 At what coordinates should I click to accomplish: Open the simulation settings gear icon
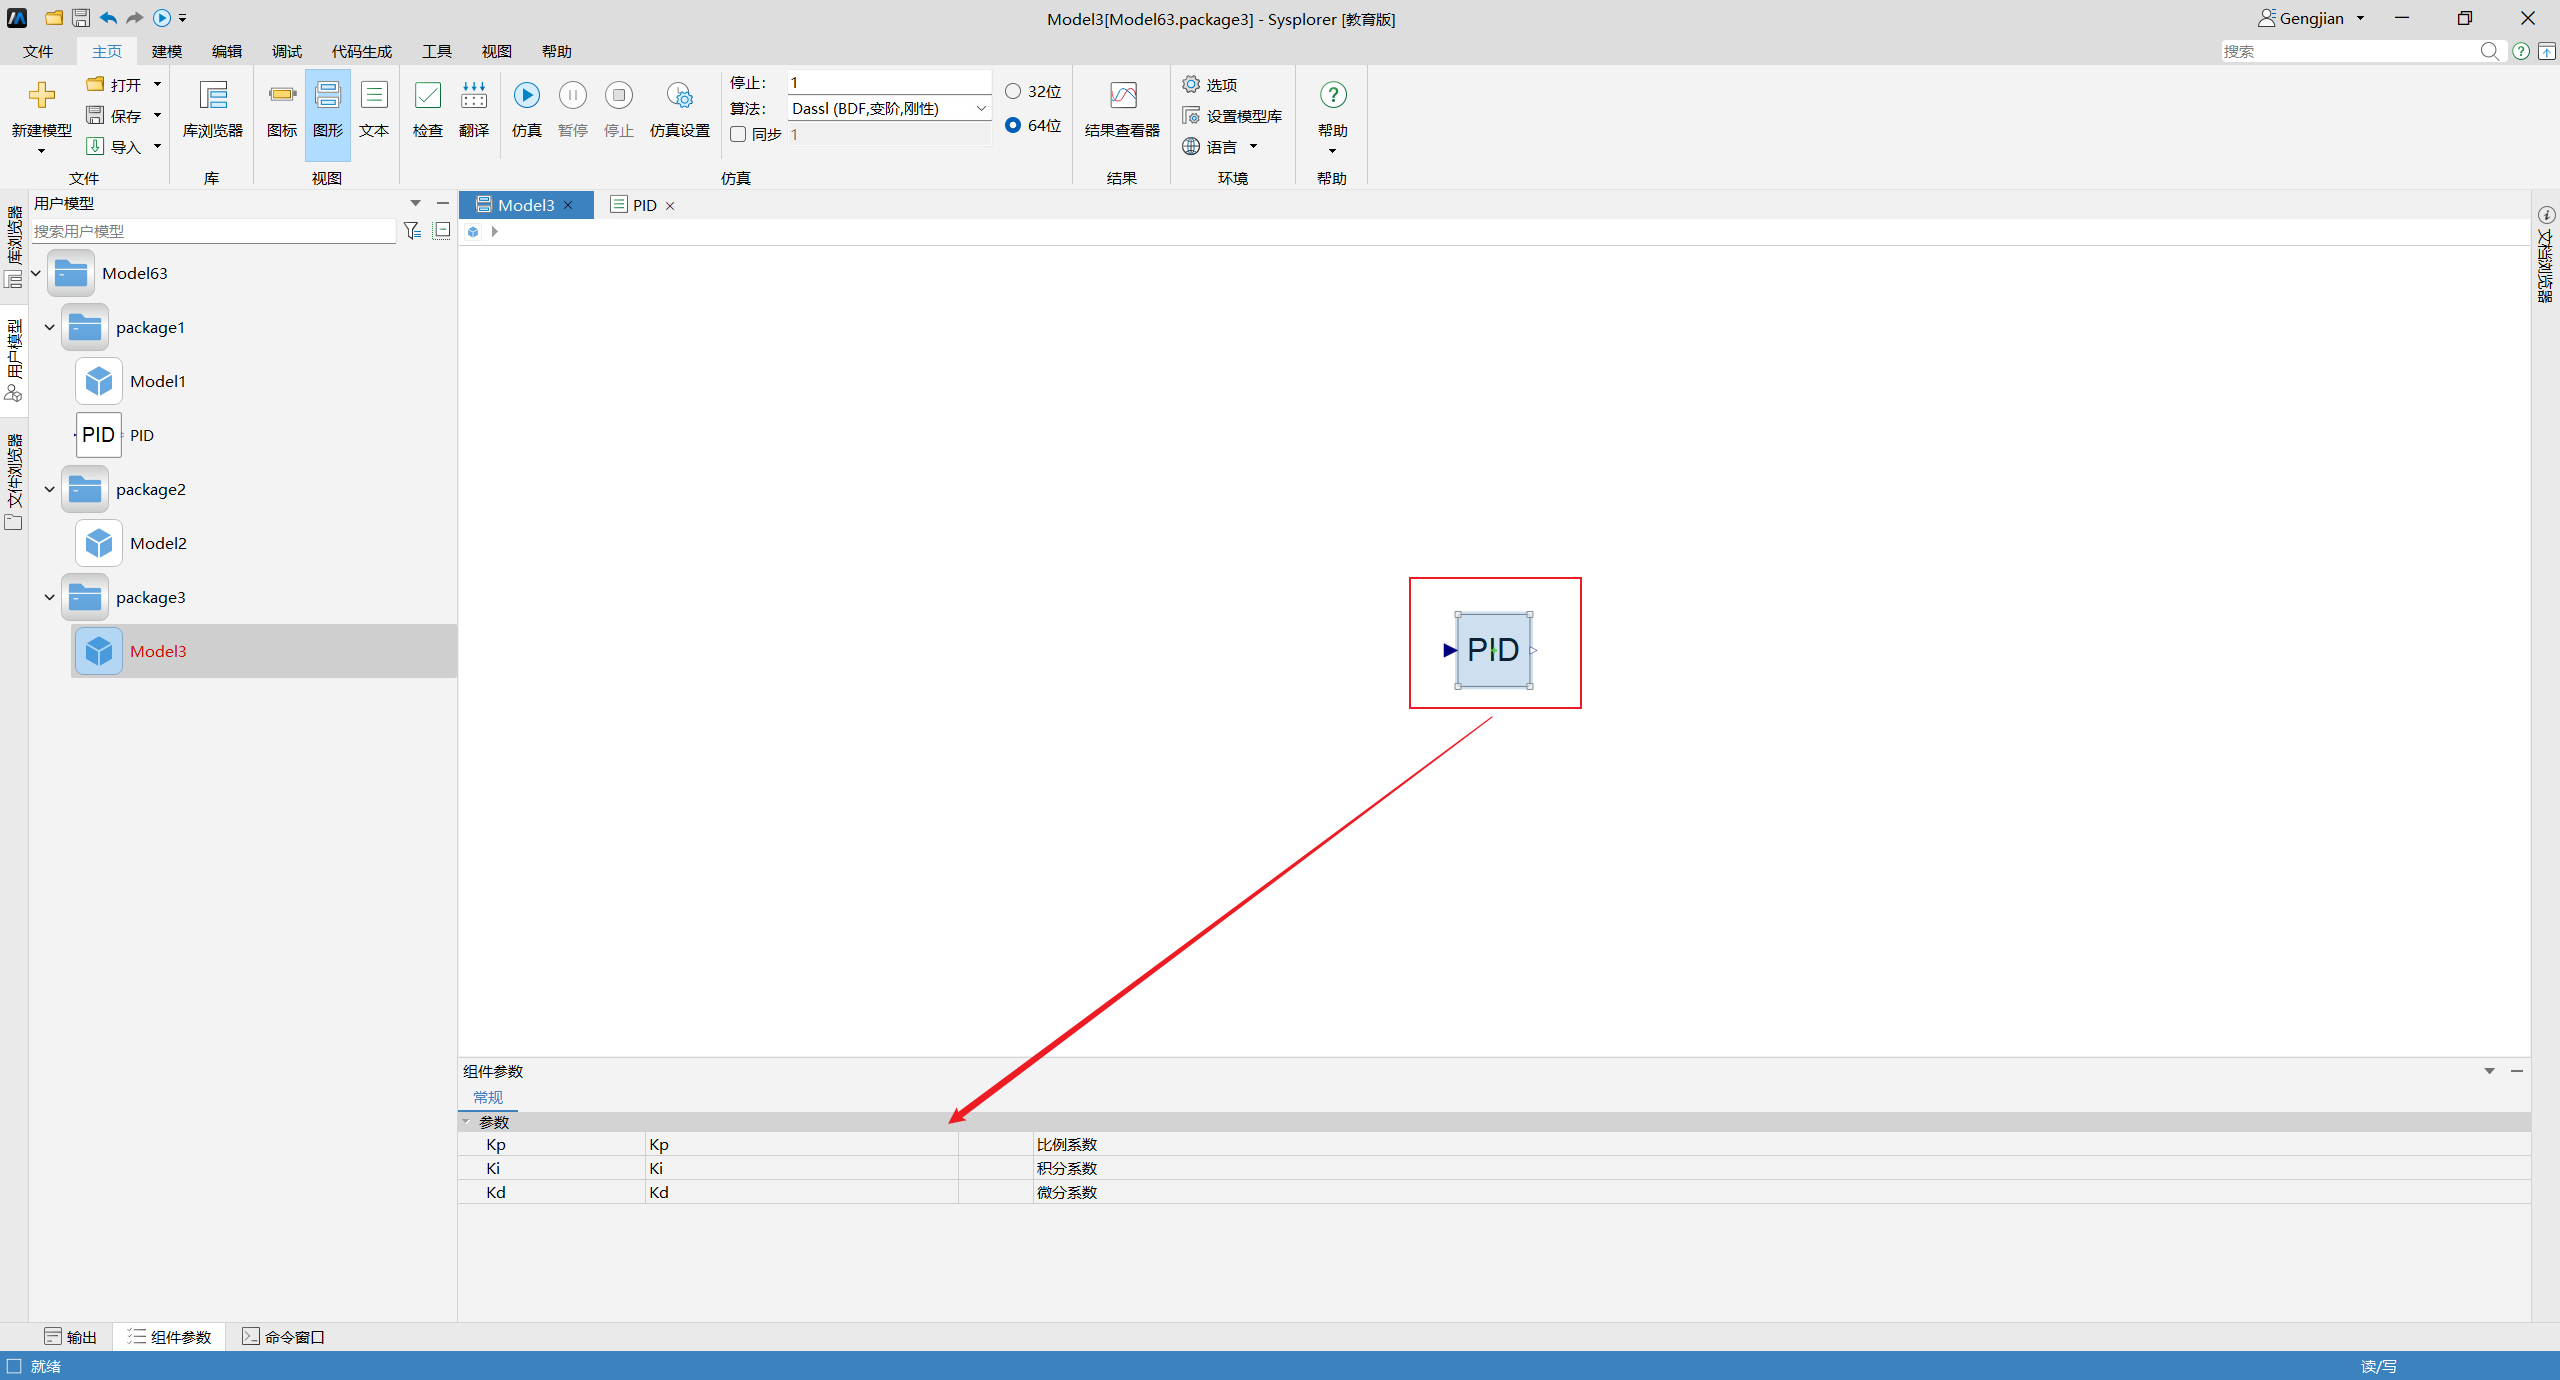pos(679,96)
